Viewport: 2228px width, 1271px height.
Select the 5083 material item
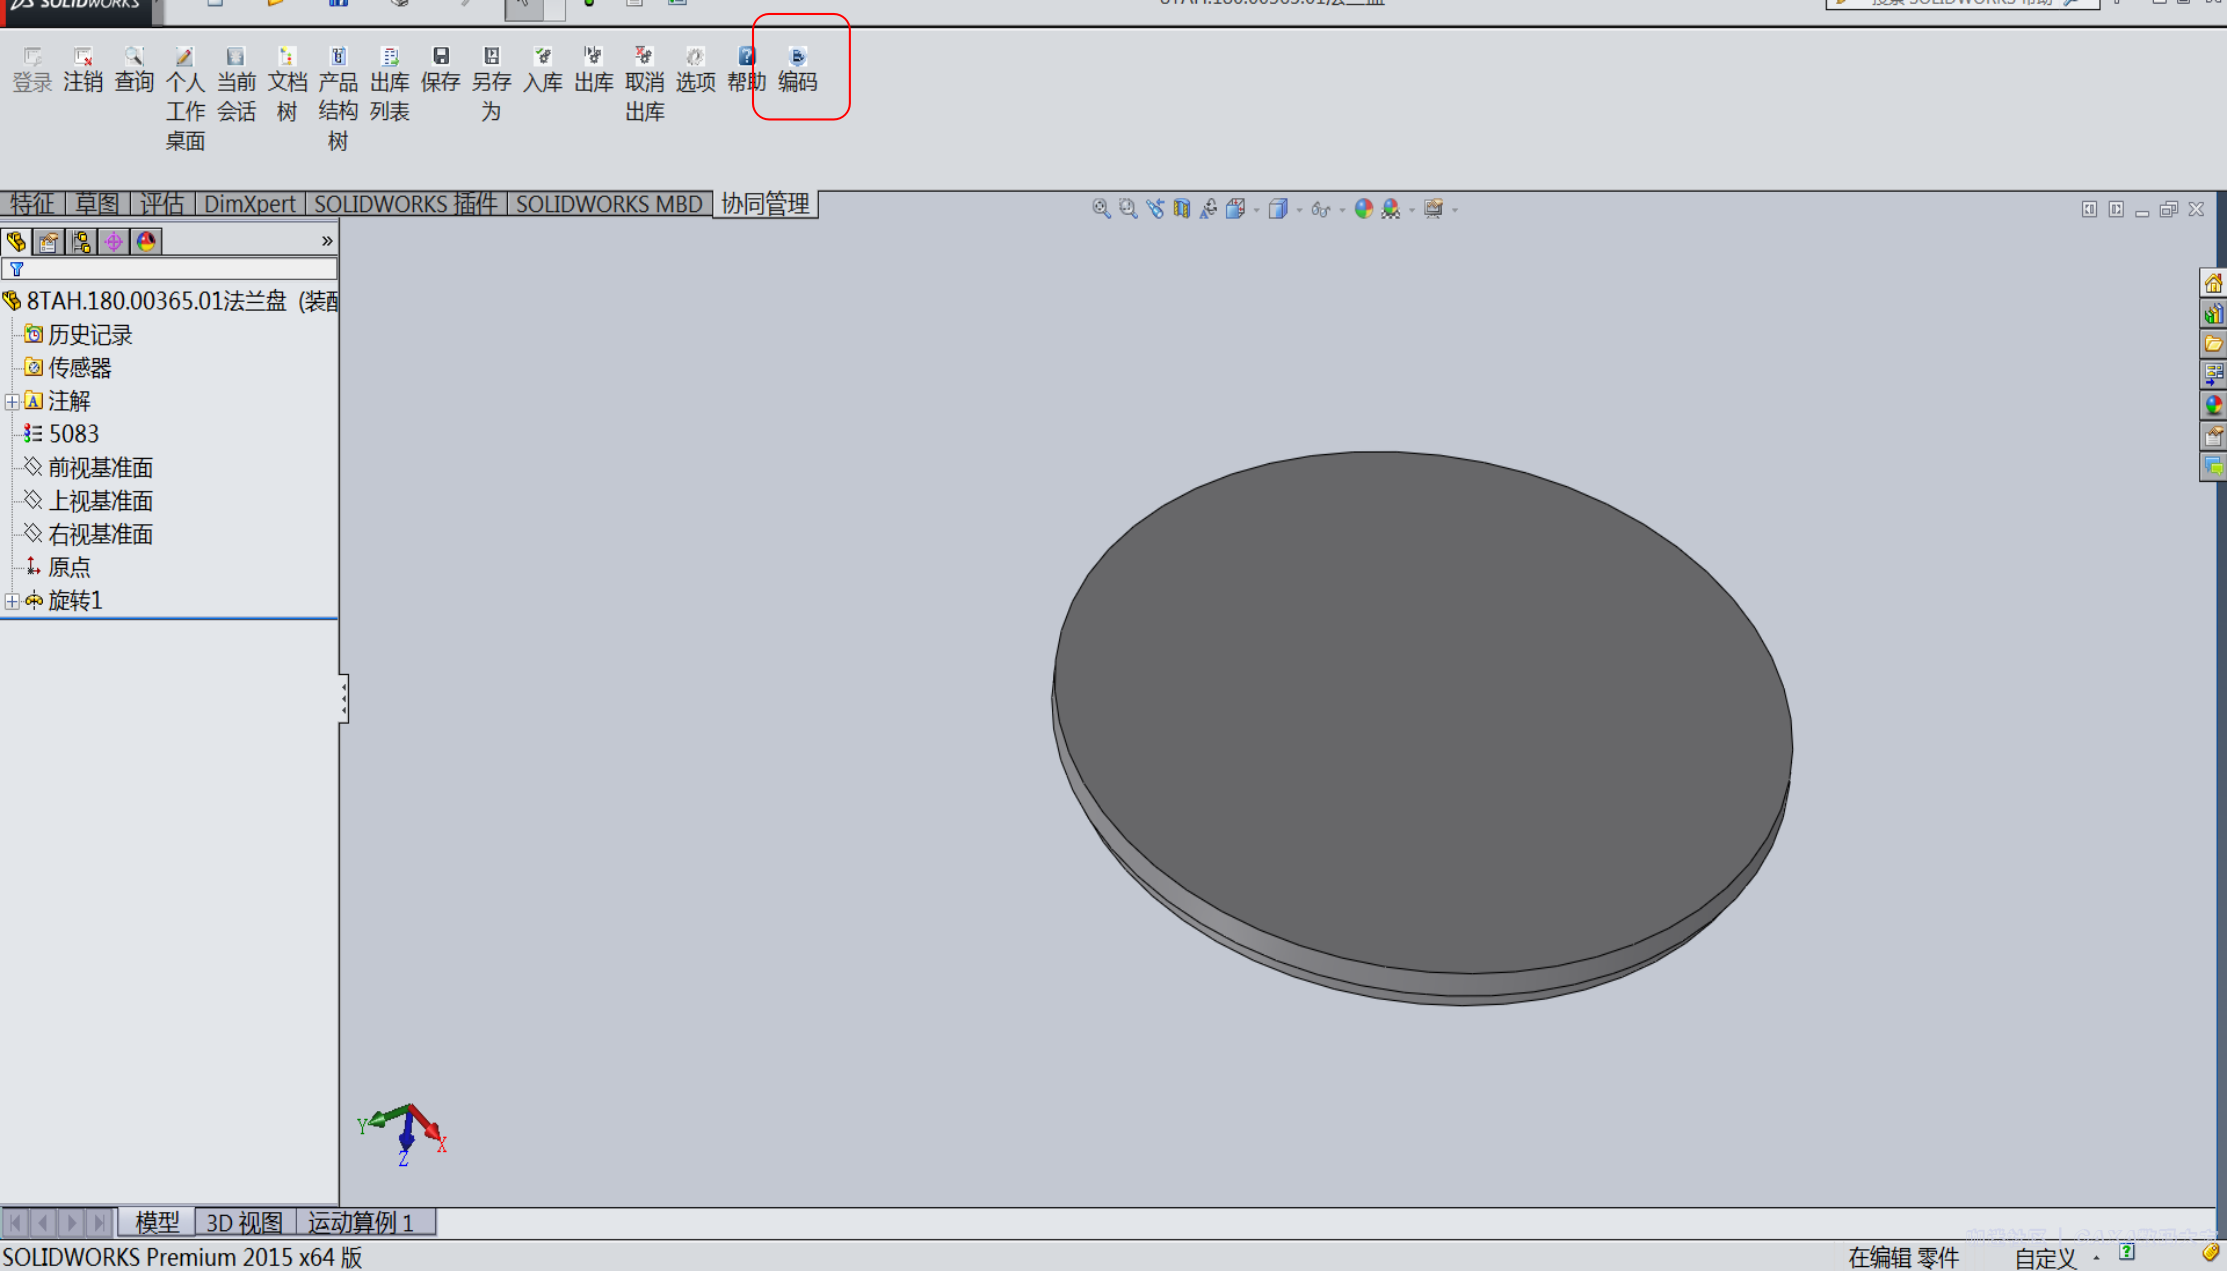62,434
